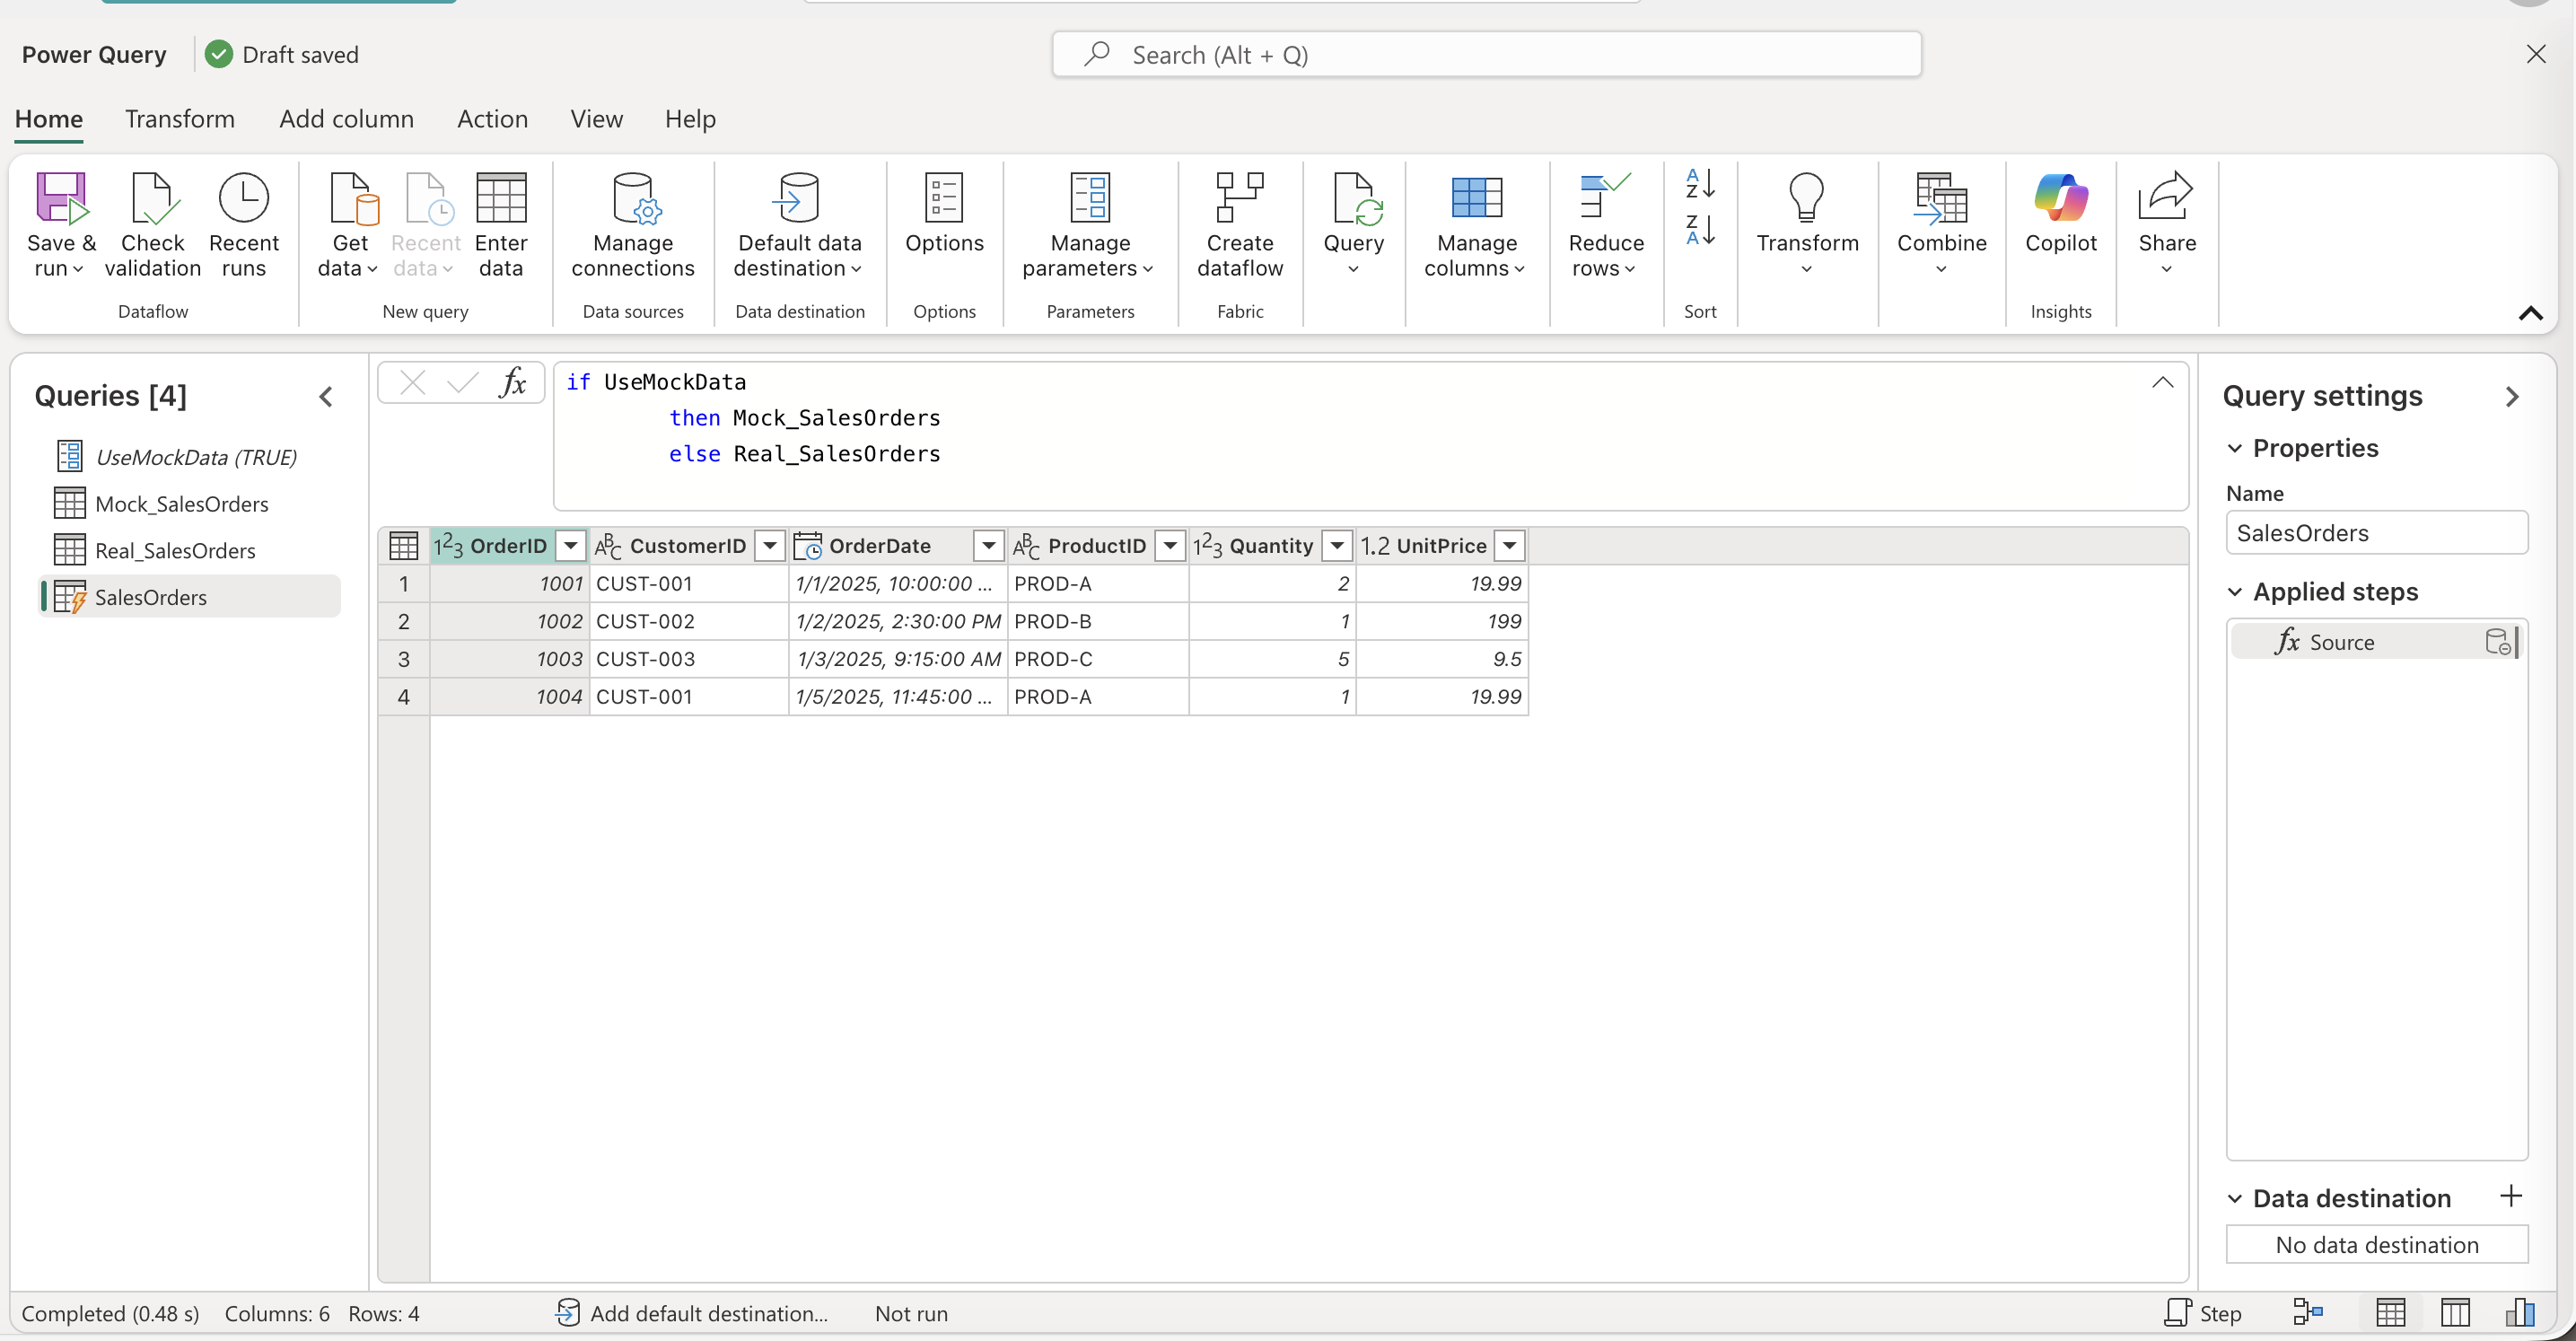Switch to the Add column tab
Viewport: 2576px width, 1341px height.
coord(346,119)
